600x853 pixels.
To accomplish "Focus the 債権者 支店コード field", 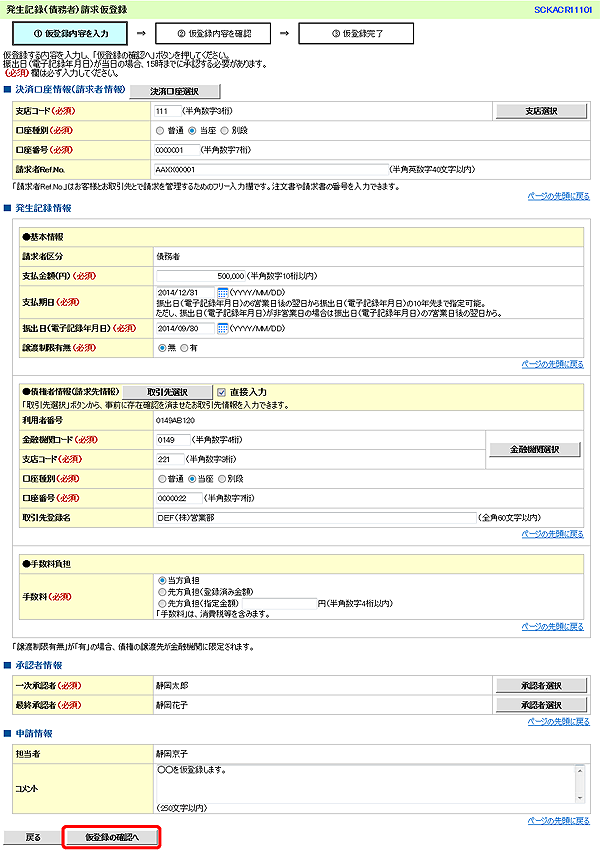I will [170, 459].
